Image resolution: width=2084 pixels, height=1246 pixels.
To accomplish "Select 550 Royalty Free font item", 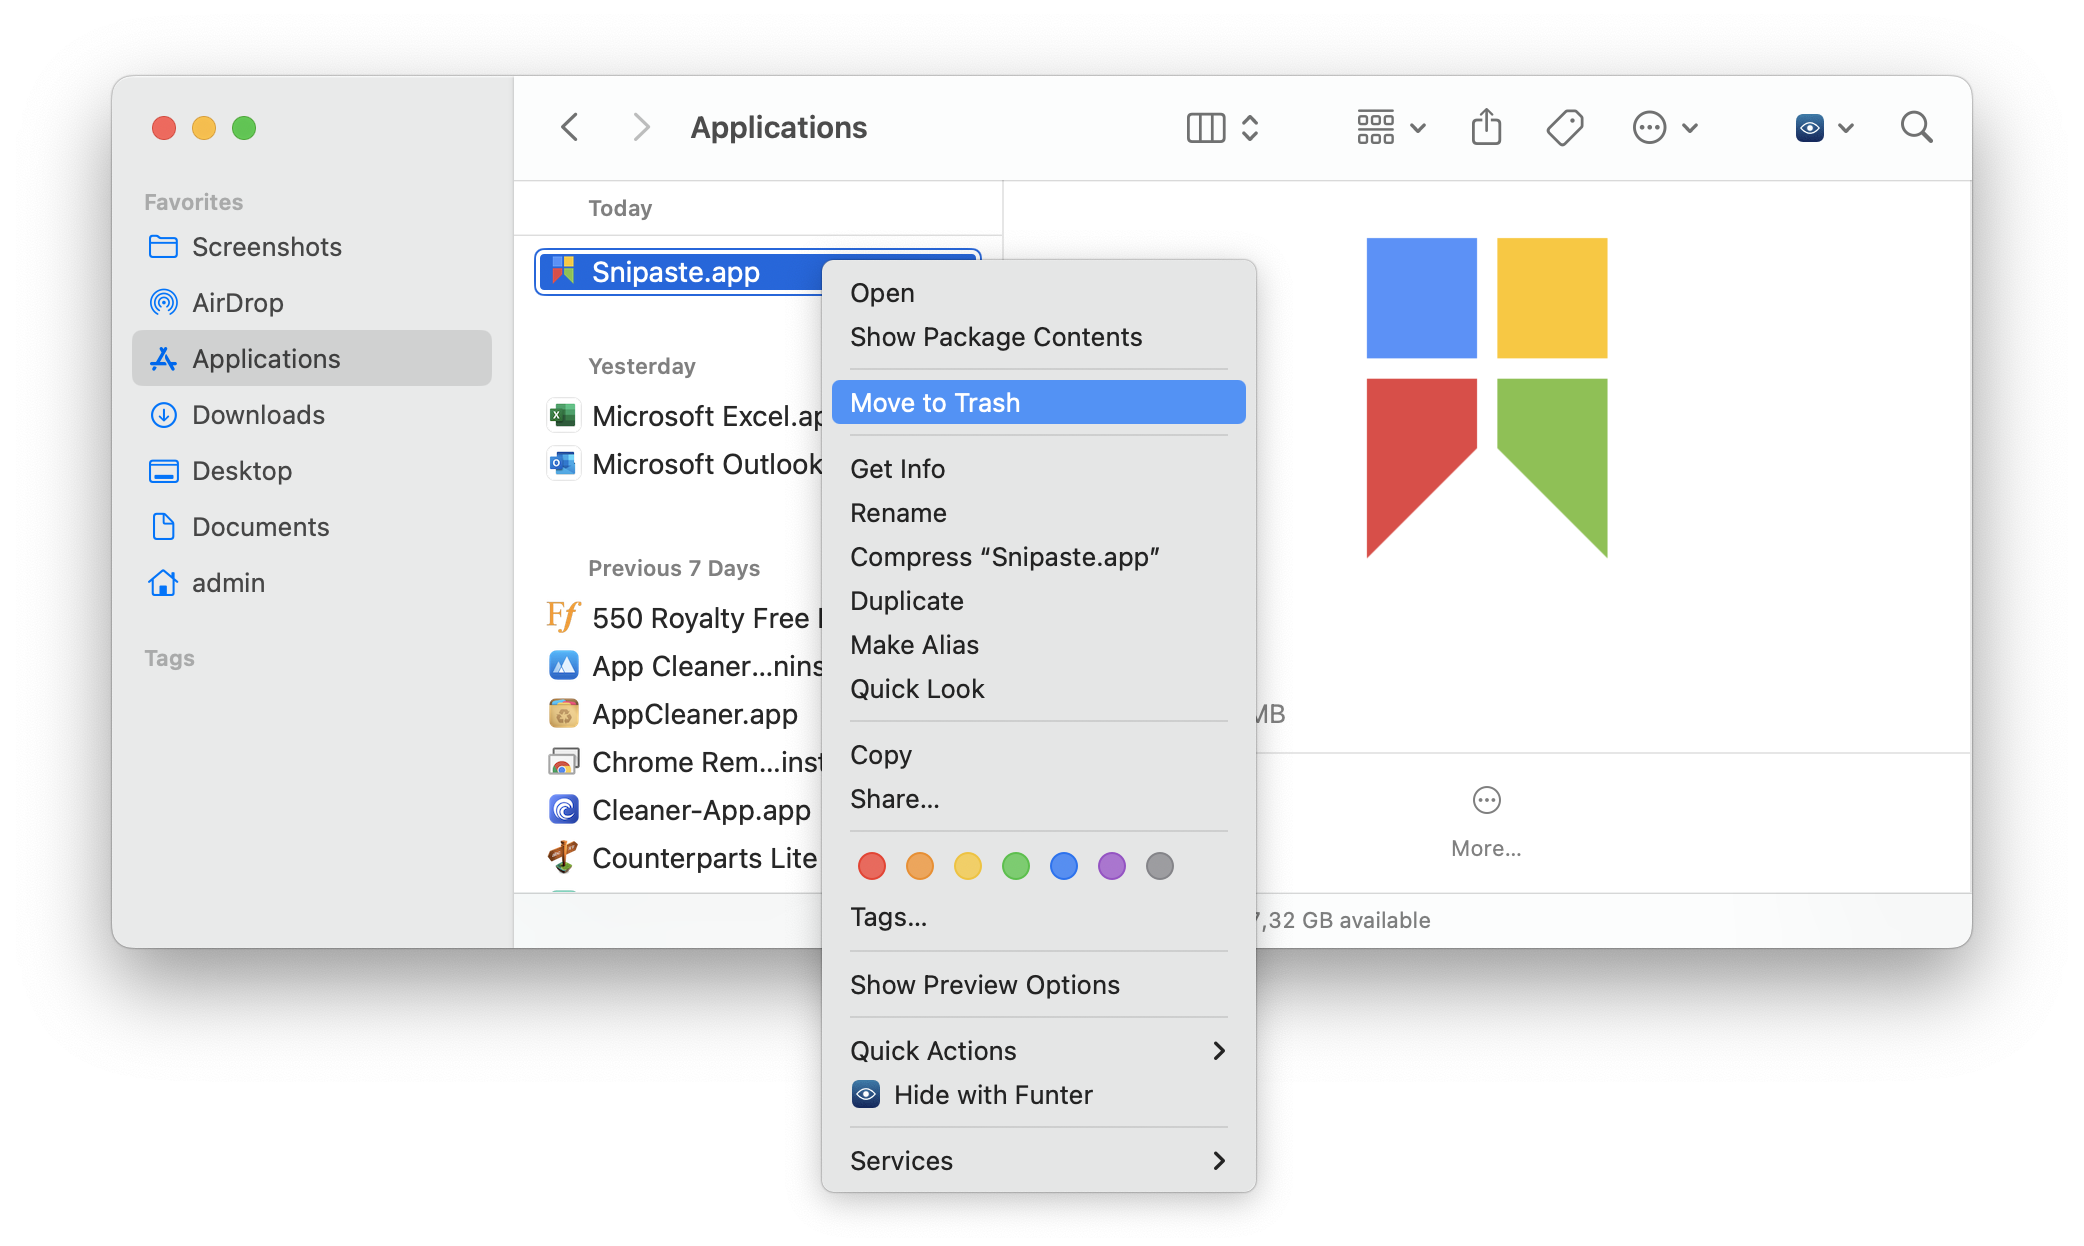I will pos(685,618).
